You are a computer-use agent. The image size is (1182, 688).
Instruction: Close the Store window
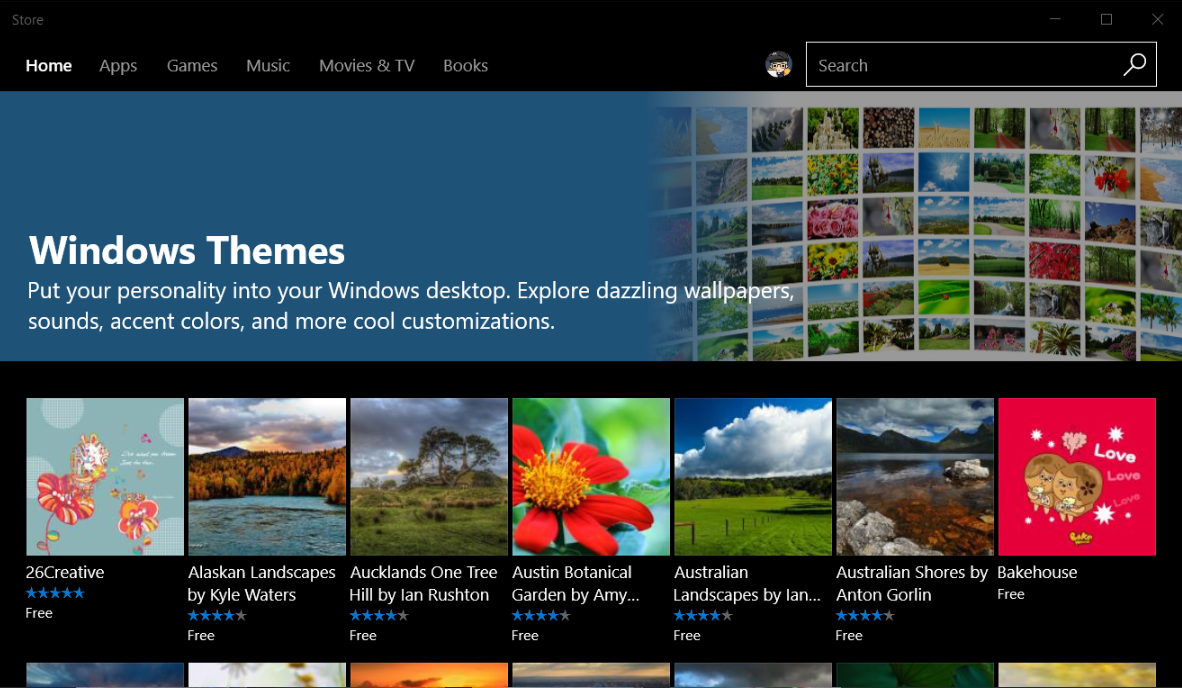1158,19
